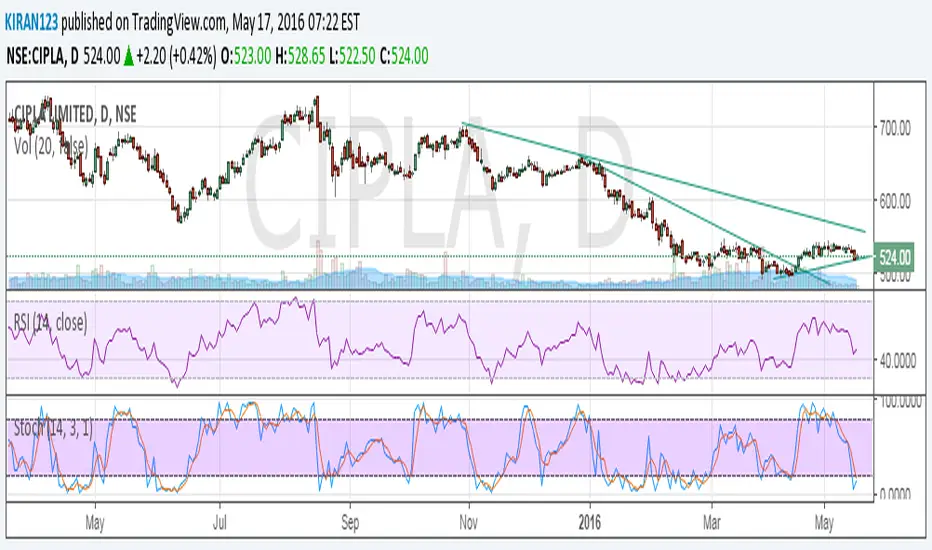This screenshot has height=550, width=932.
Task: Click the close value C:524.00
Action: 404,56
